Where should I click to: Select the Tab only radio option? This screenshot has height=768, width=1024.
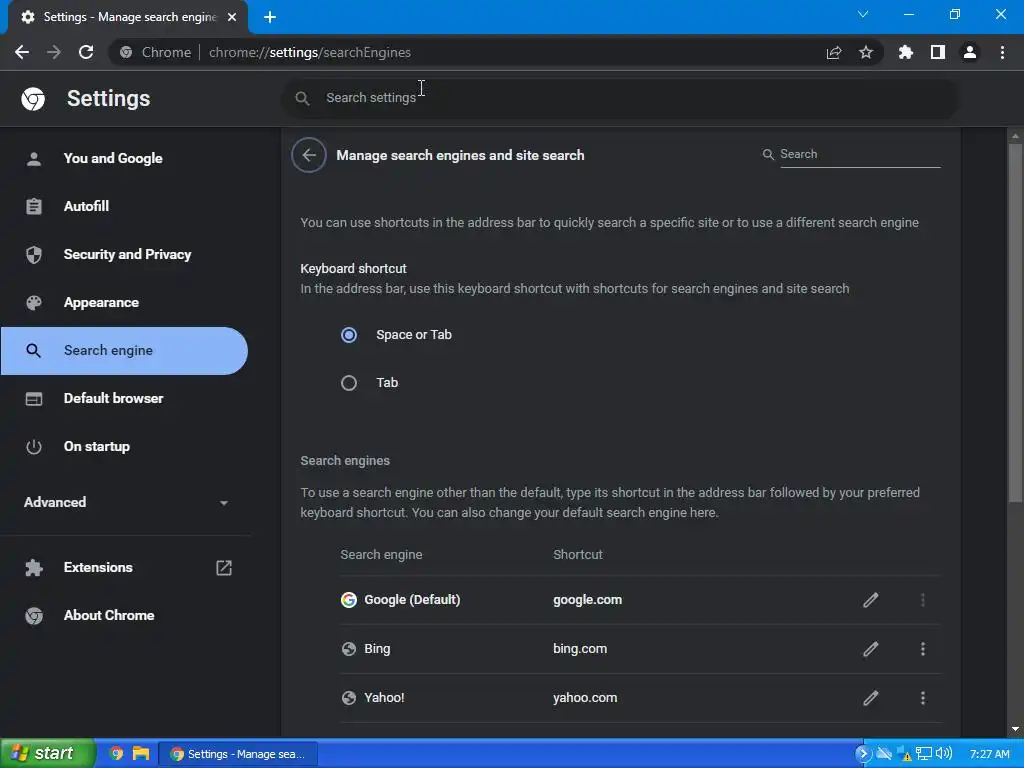pos(349,383)
